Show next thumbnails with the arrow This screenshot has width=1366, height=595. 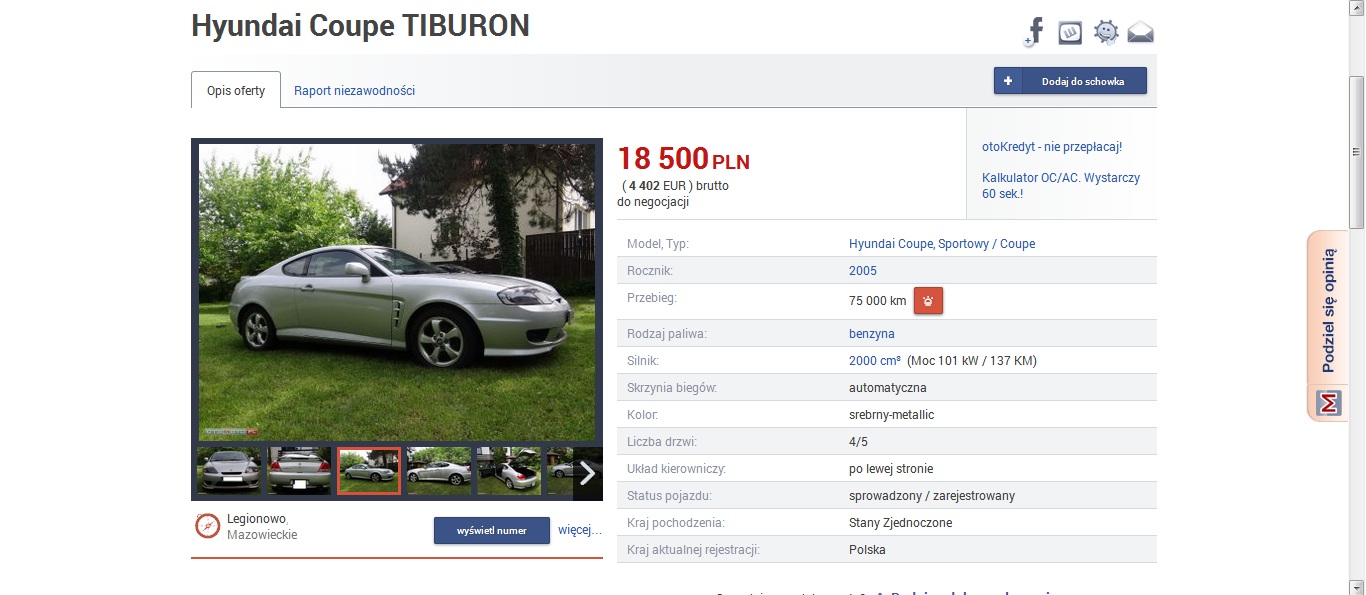tap(587, 473)
